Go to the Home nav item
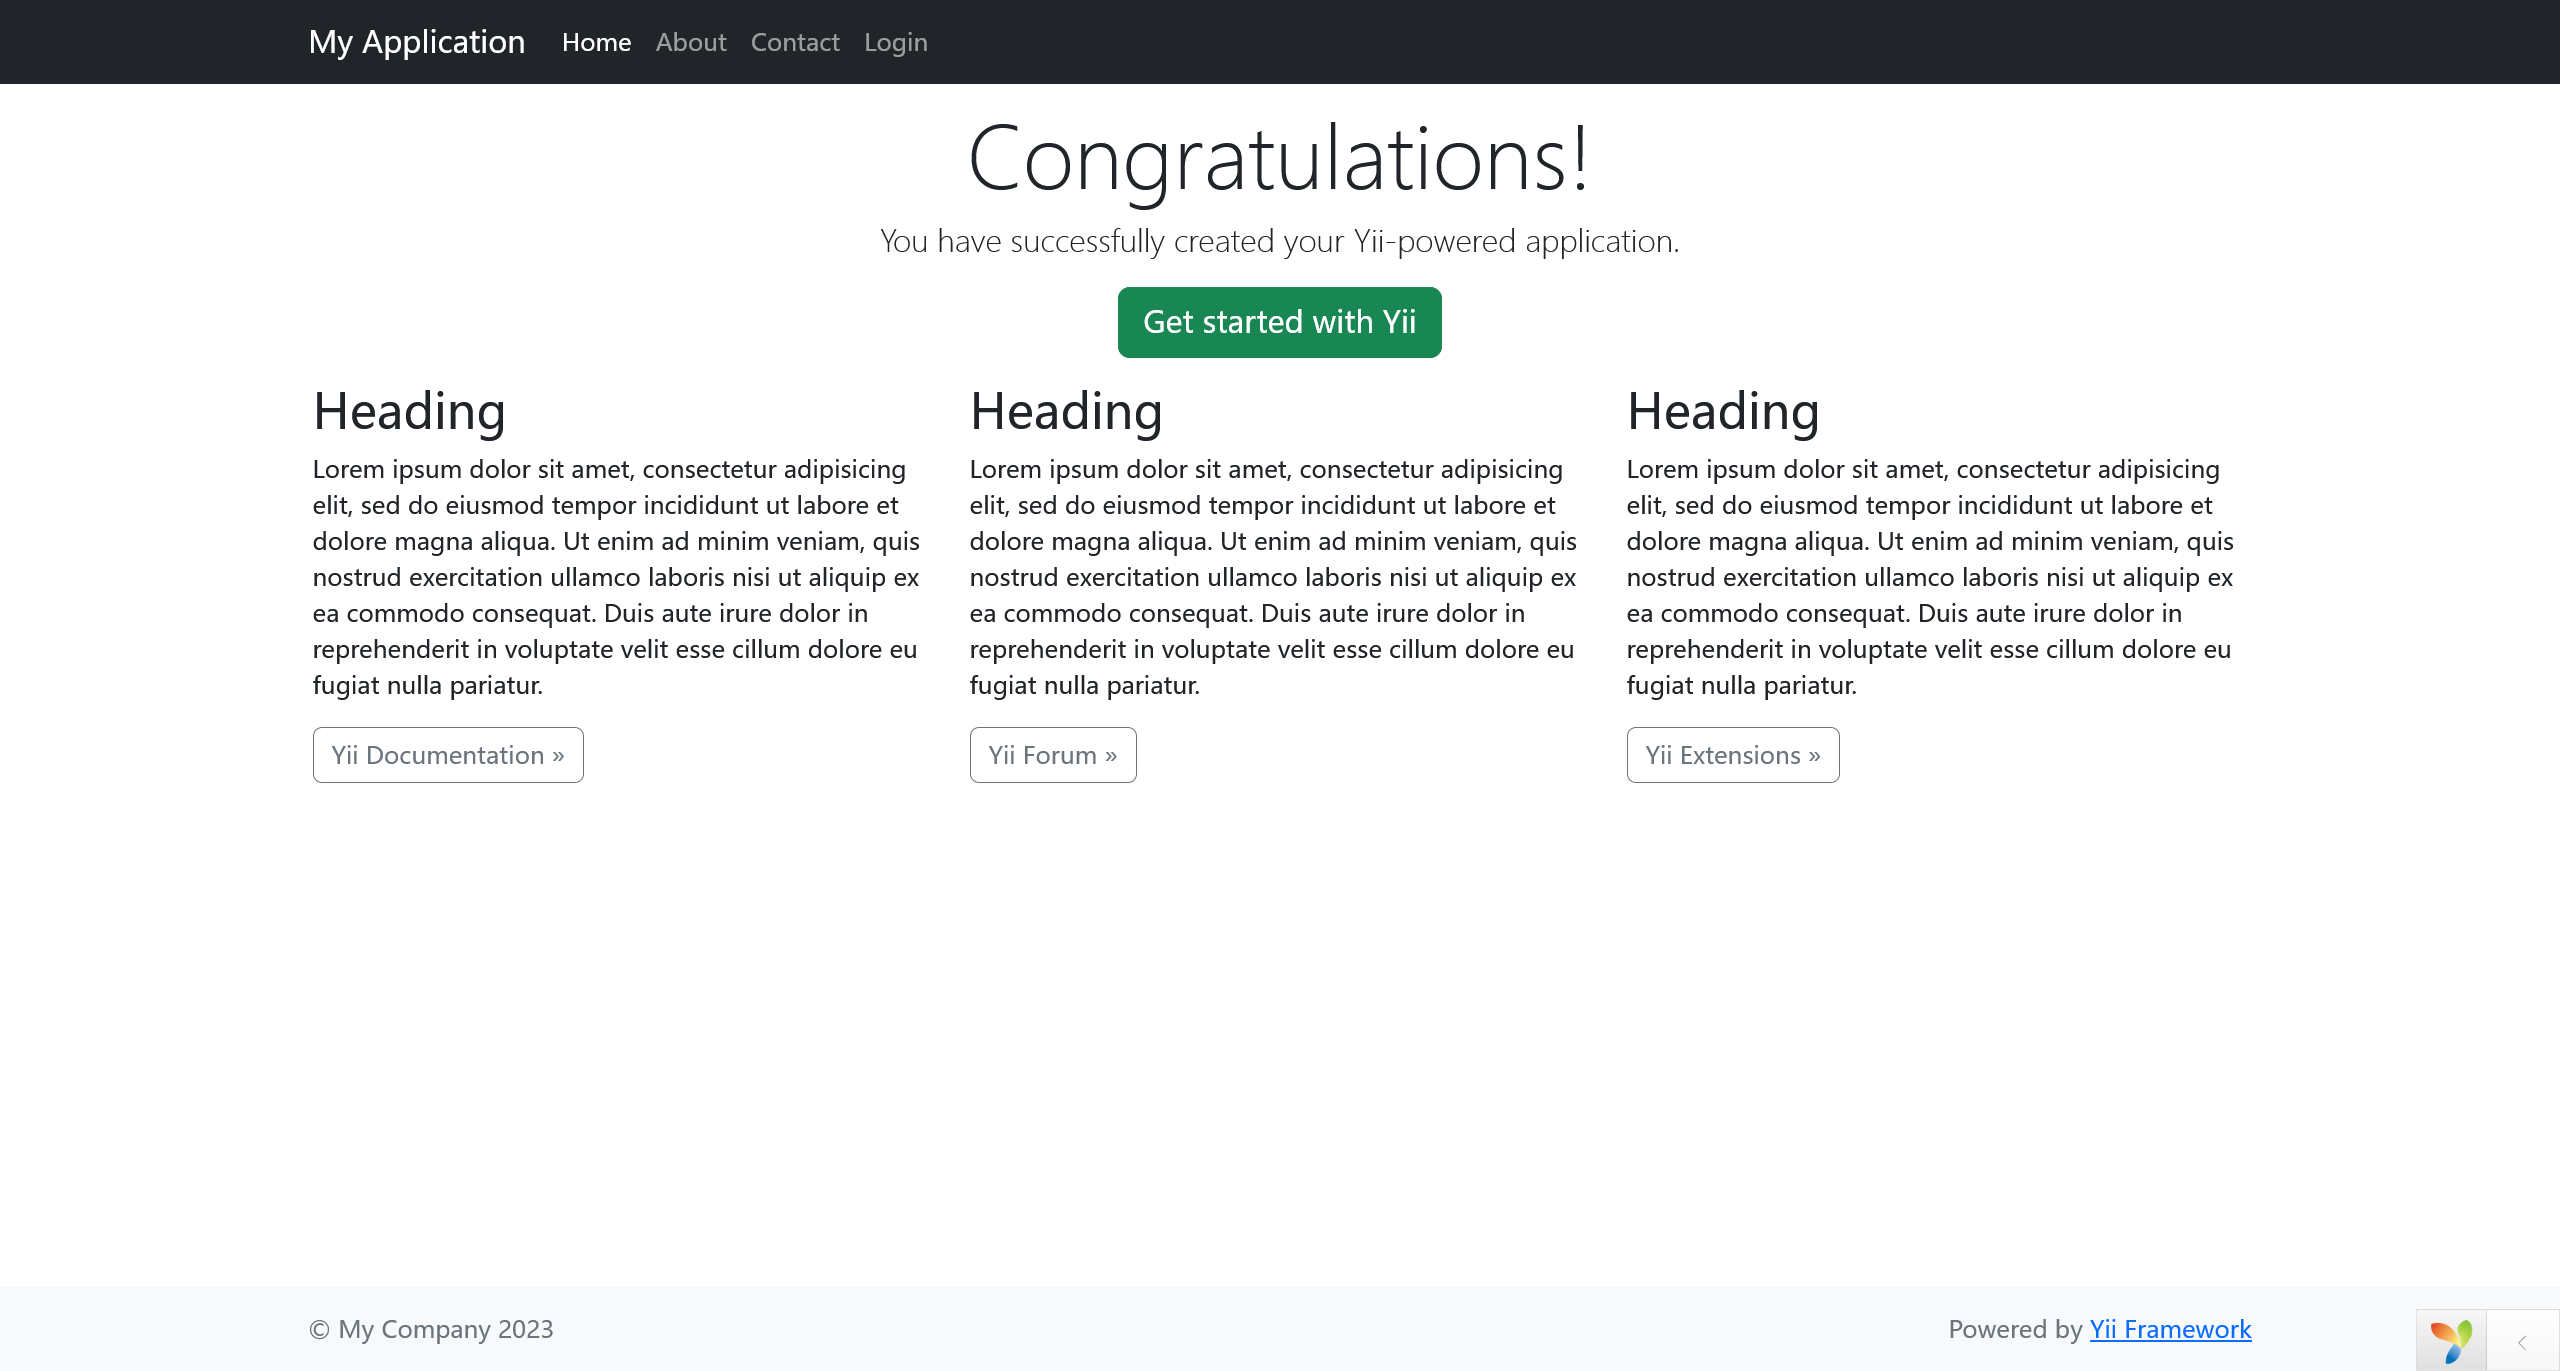Viewport: 2560px width, 1371px height. point(596,42)
